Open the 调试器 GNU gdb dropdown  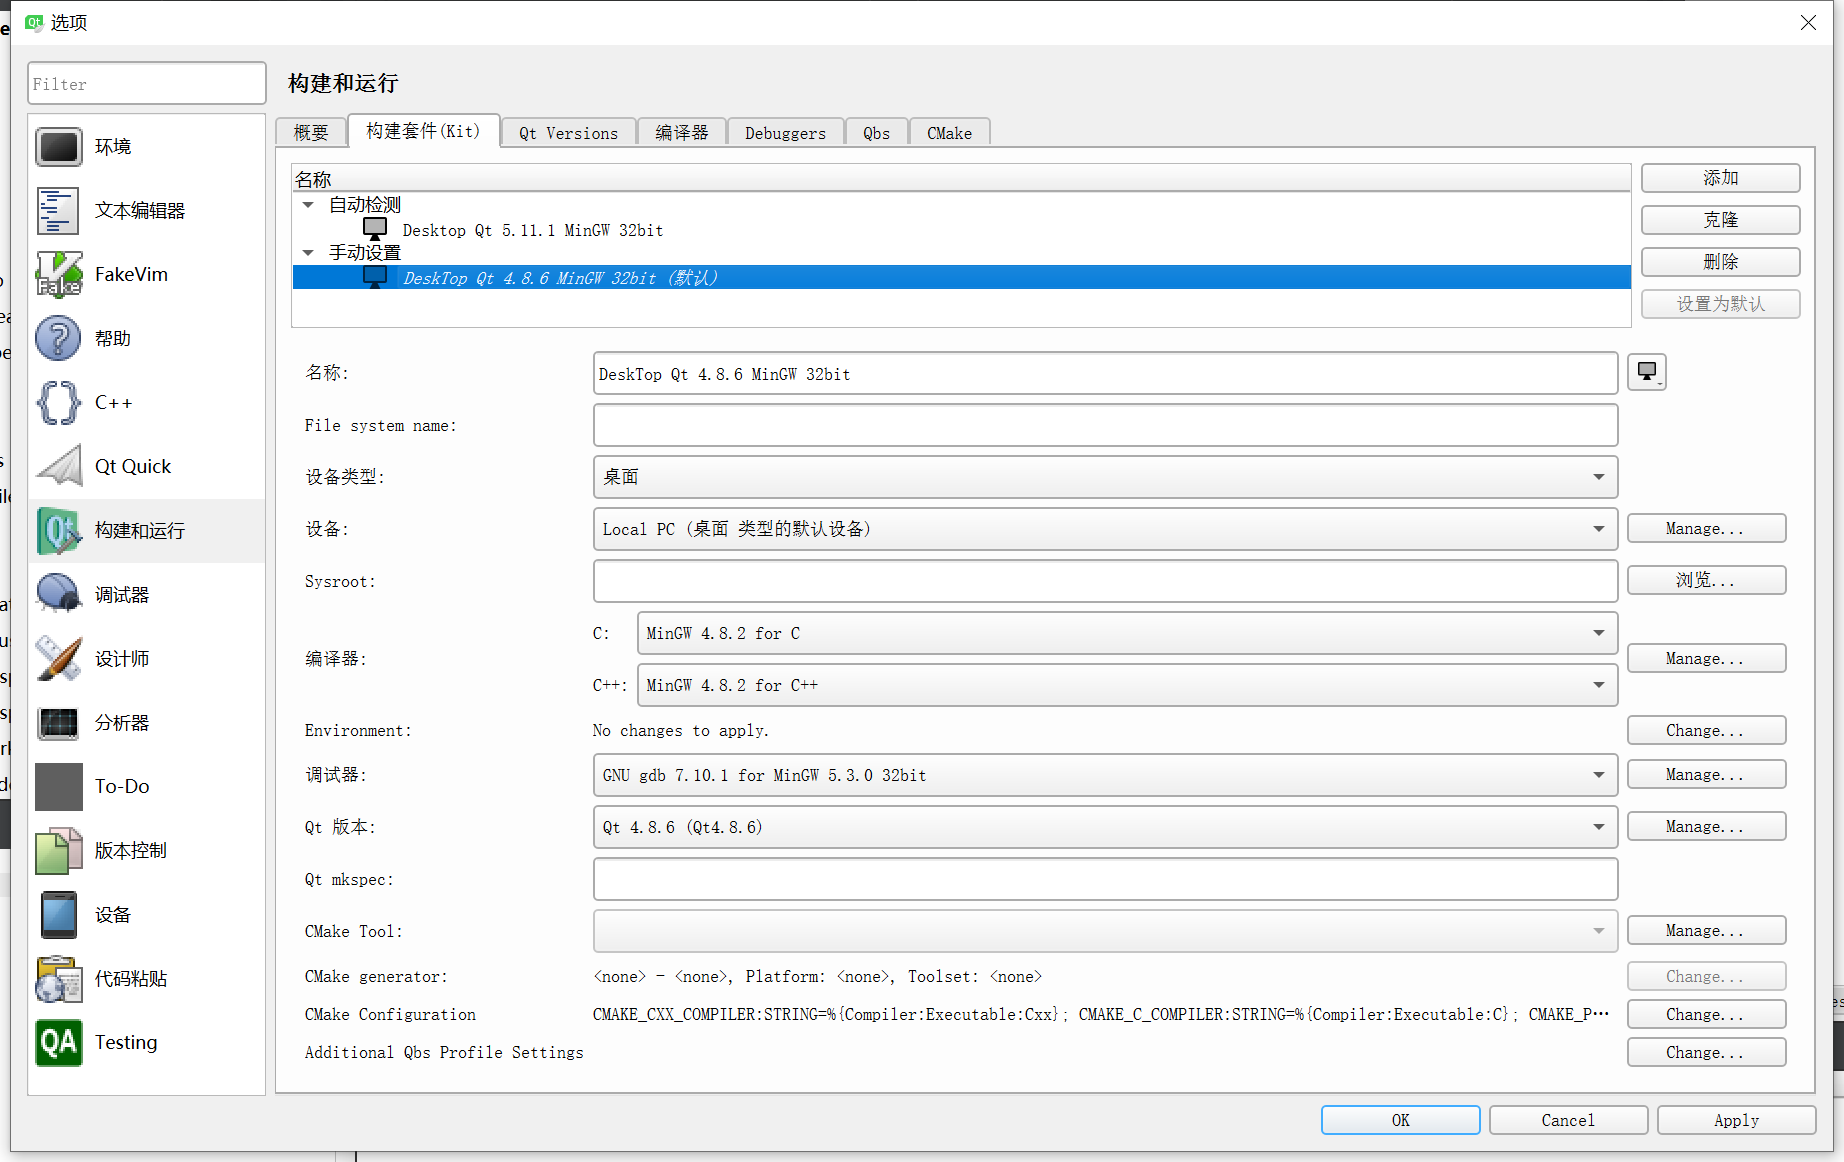click(1105, 775)
